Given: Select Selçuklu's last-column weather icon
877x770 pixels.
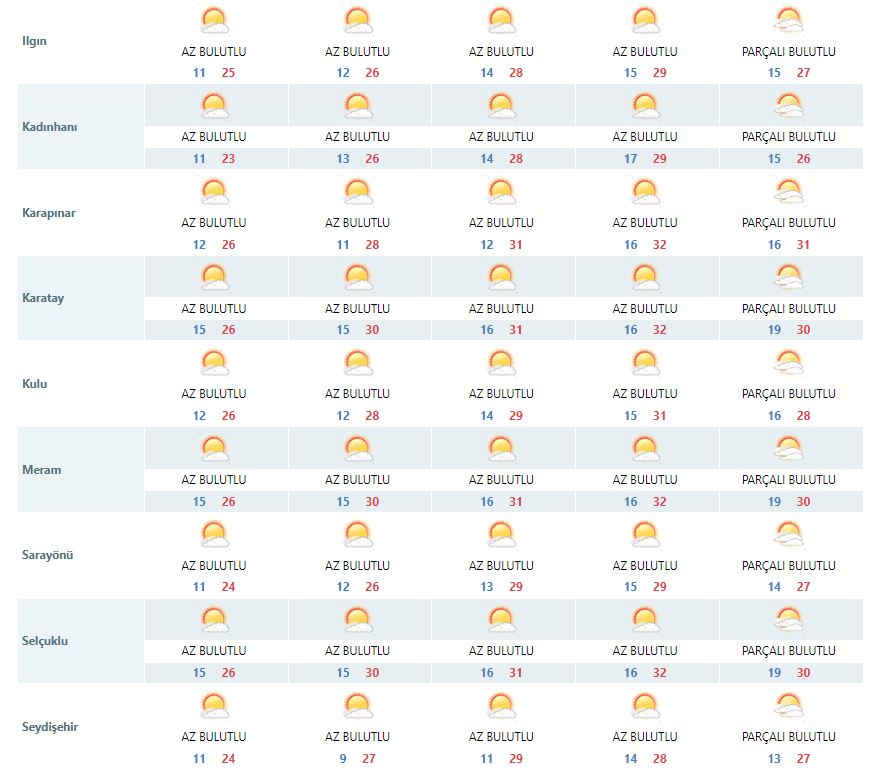Looking at the screenshot, I should [x=789, y=620].
